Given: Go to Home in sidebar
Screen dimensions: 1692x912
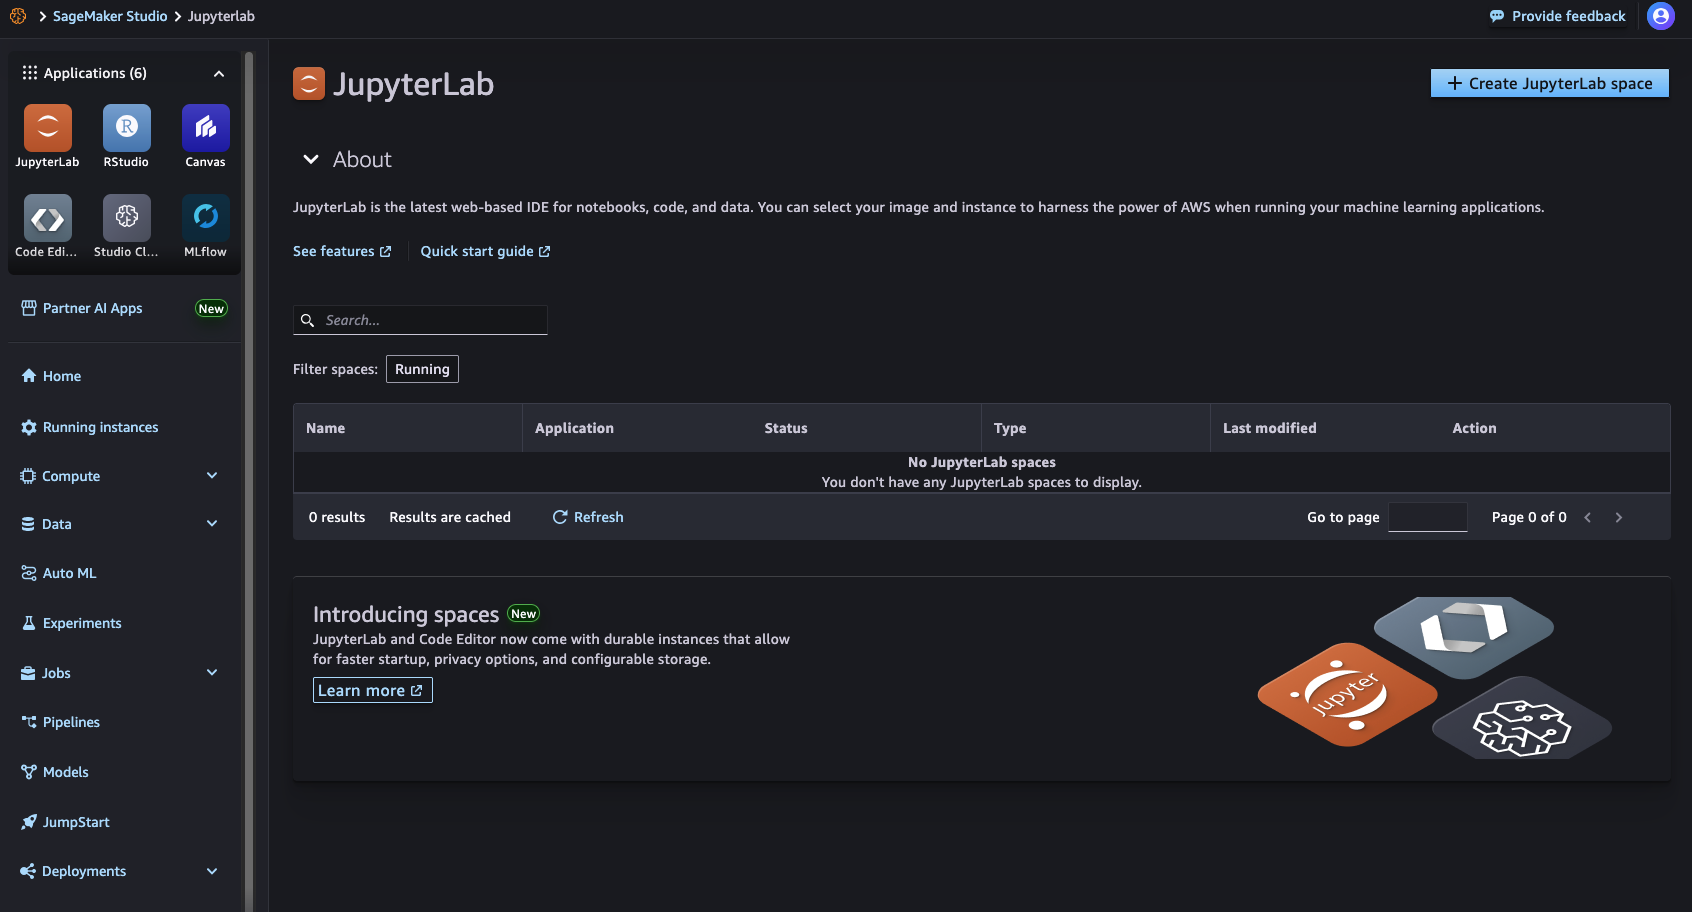Looking at the screenshot, I should (x=62, y=376).
